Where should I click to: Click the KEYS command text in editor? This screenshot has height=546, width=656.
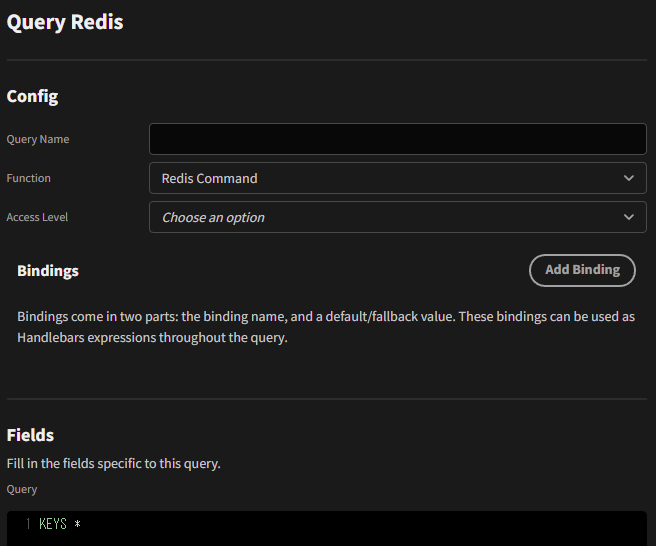click(x=53, y=524)
